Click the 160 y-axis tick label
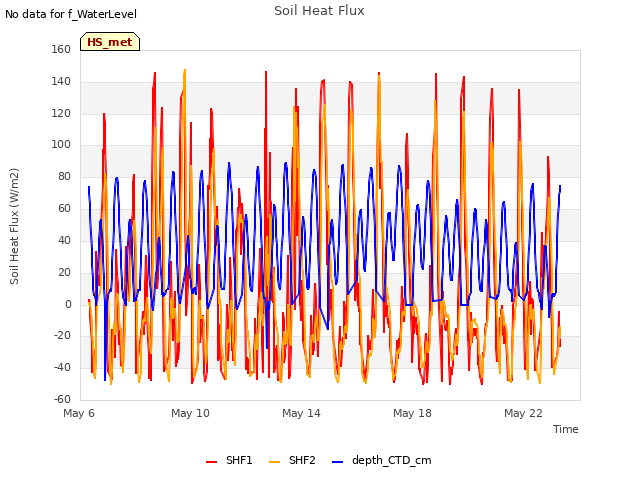This screenshot has height=480, width=640. coord(61,49)
